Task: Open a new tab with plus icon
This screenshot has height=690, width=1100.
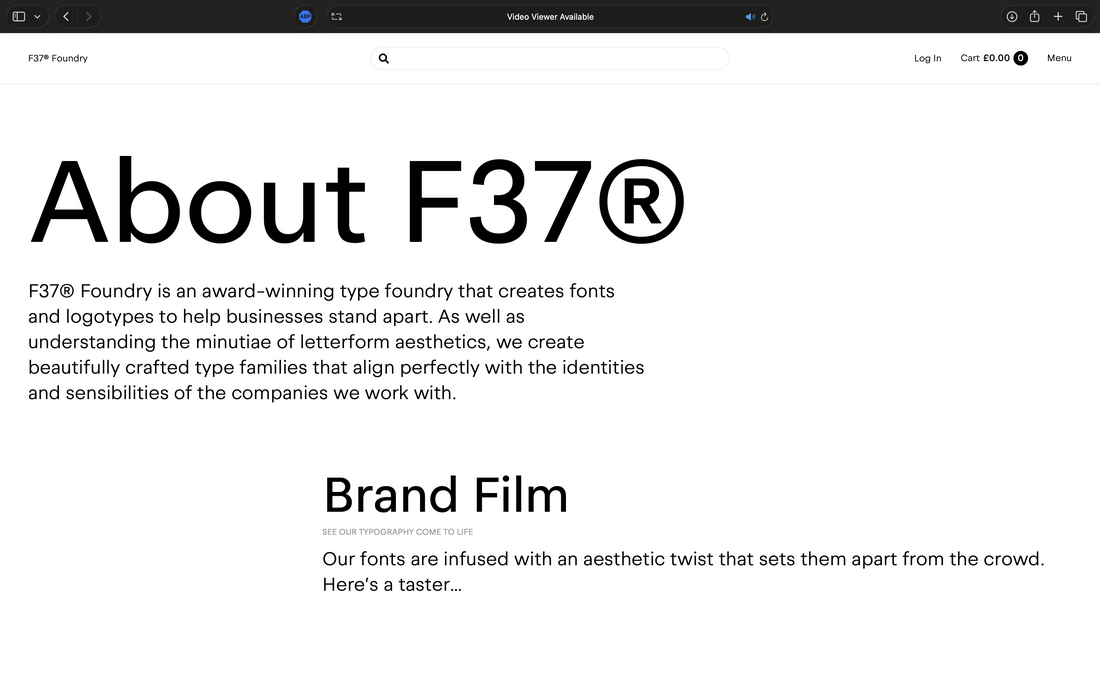Action: pyautogui.click(x=1058, y=16)
